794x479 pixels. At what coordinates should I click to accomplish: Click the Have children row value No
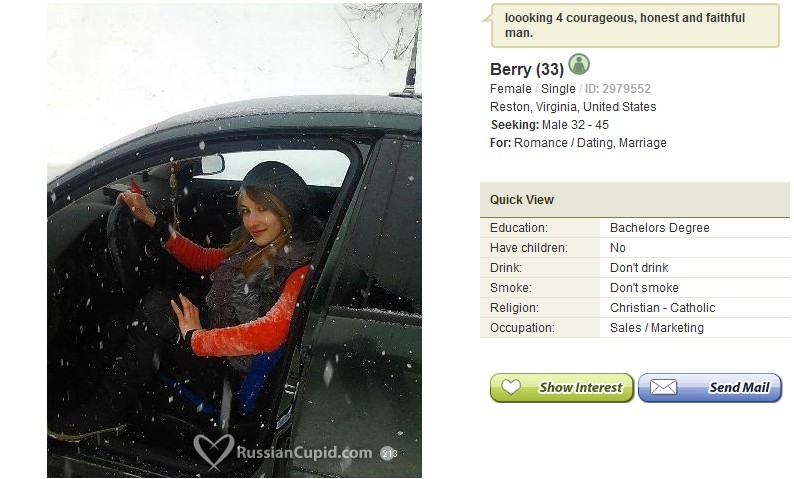[x=618, y=248]
